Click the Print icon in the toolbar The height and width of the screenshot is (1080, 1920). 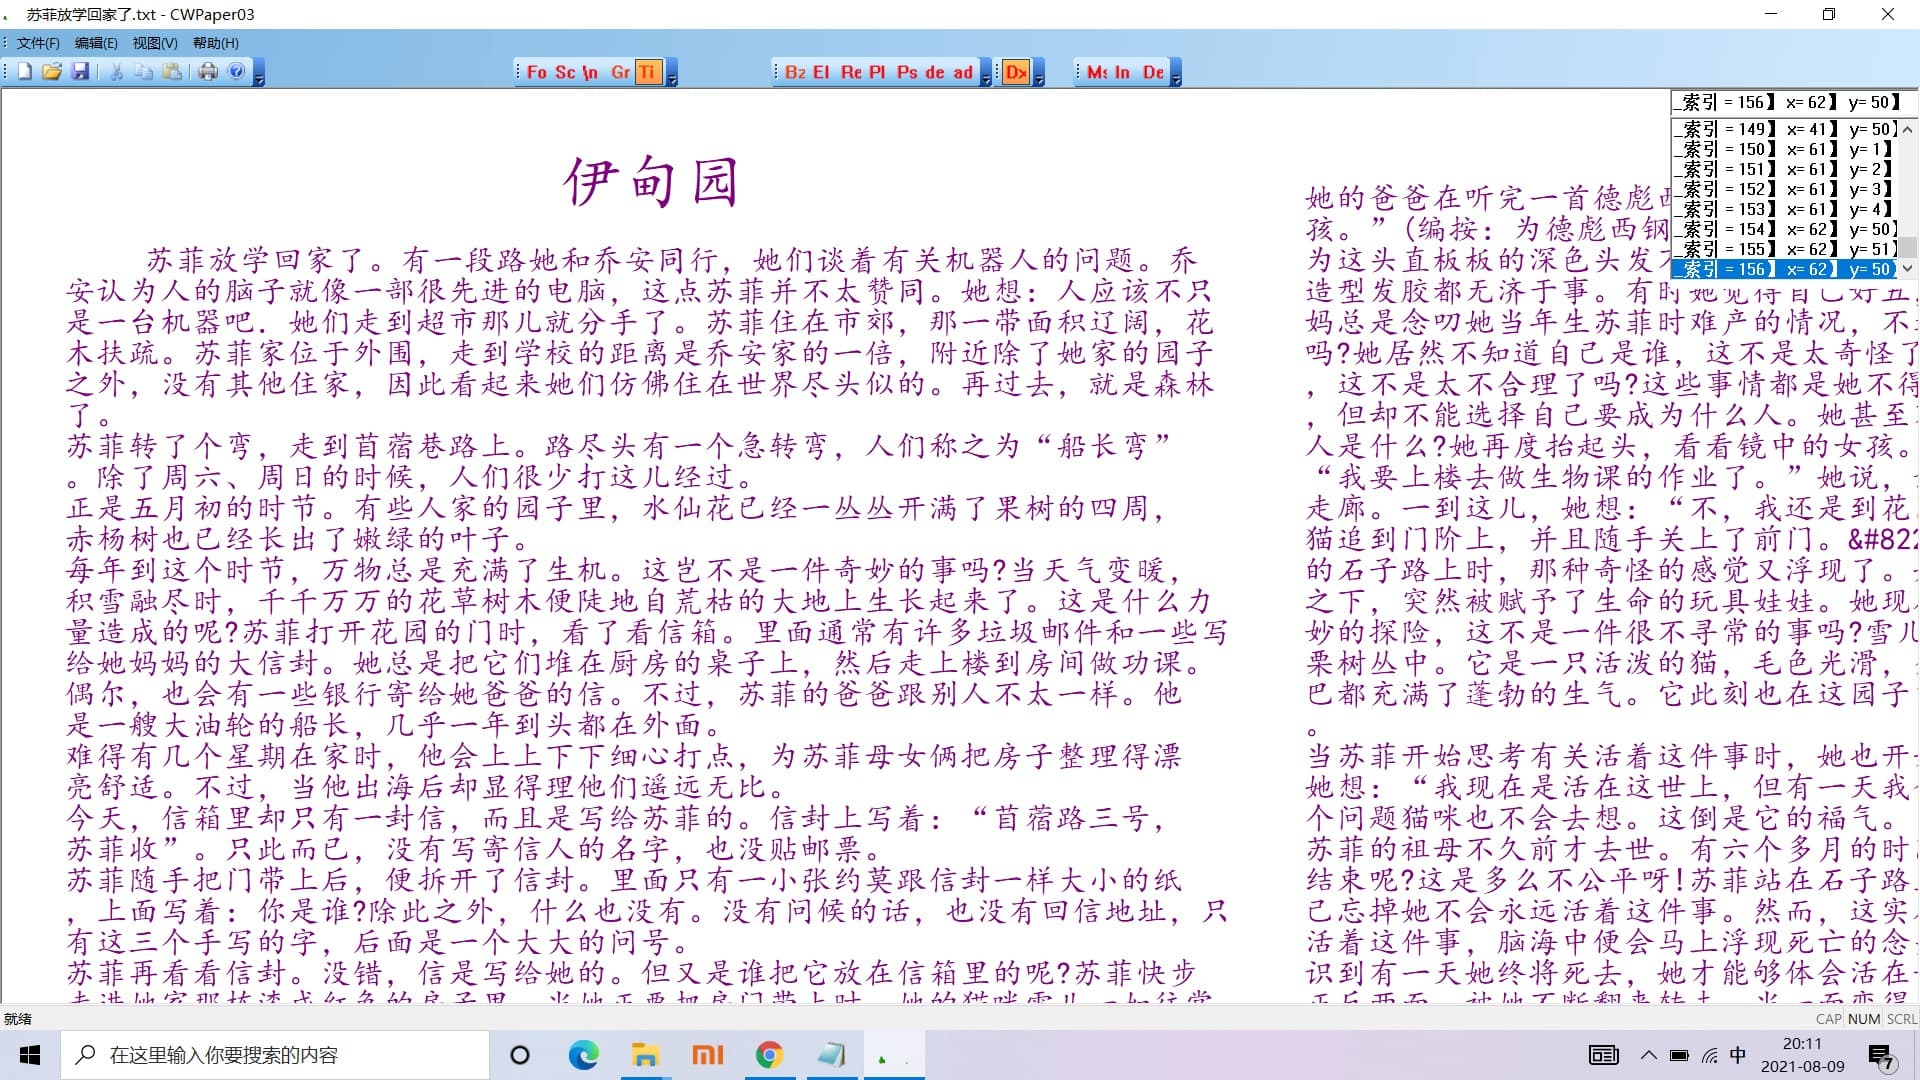pyautogui.click(x=208, y=72)
